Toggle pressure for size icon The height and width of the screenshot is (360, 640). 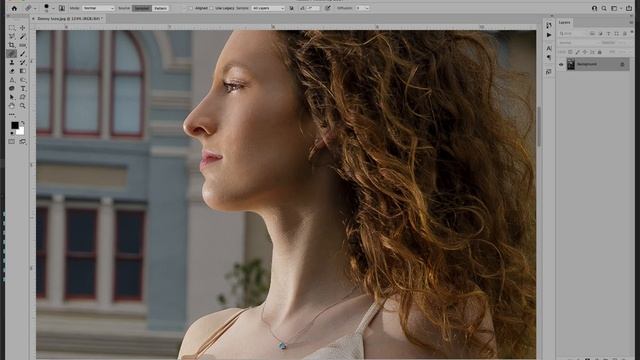coord(328,8)
